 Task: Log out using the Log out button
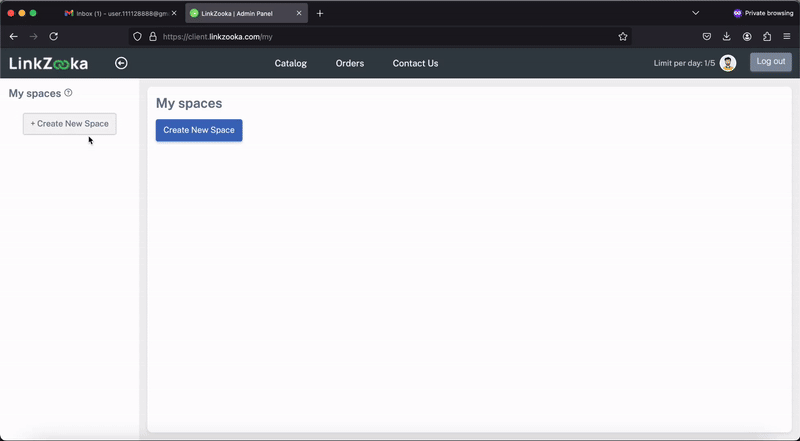tap(770, 62)
